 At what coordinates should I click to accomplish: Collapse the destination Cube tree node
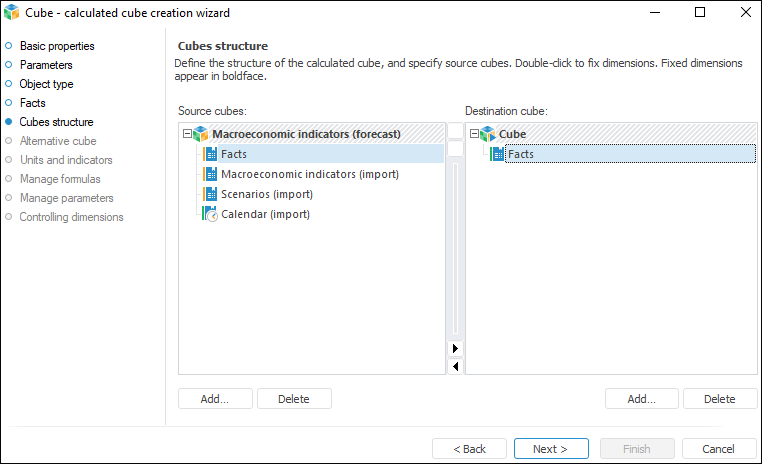coord(473,134)
